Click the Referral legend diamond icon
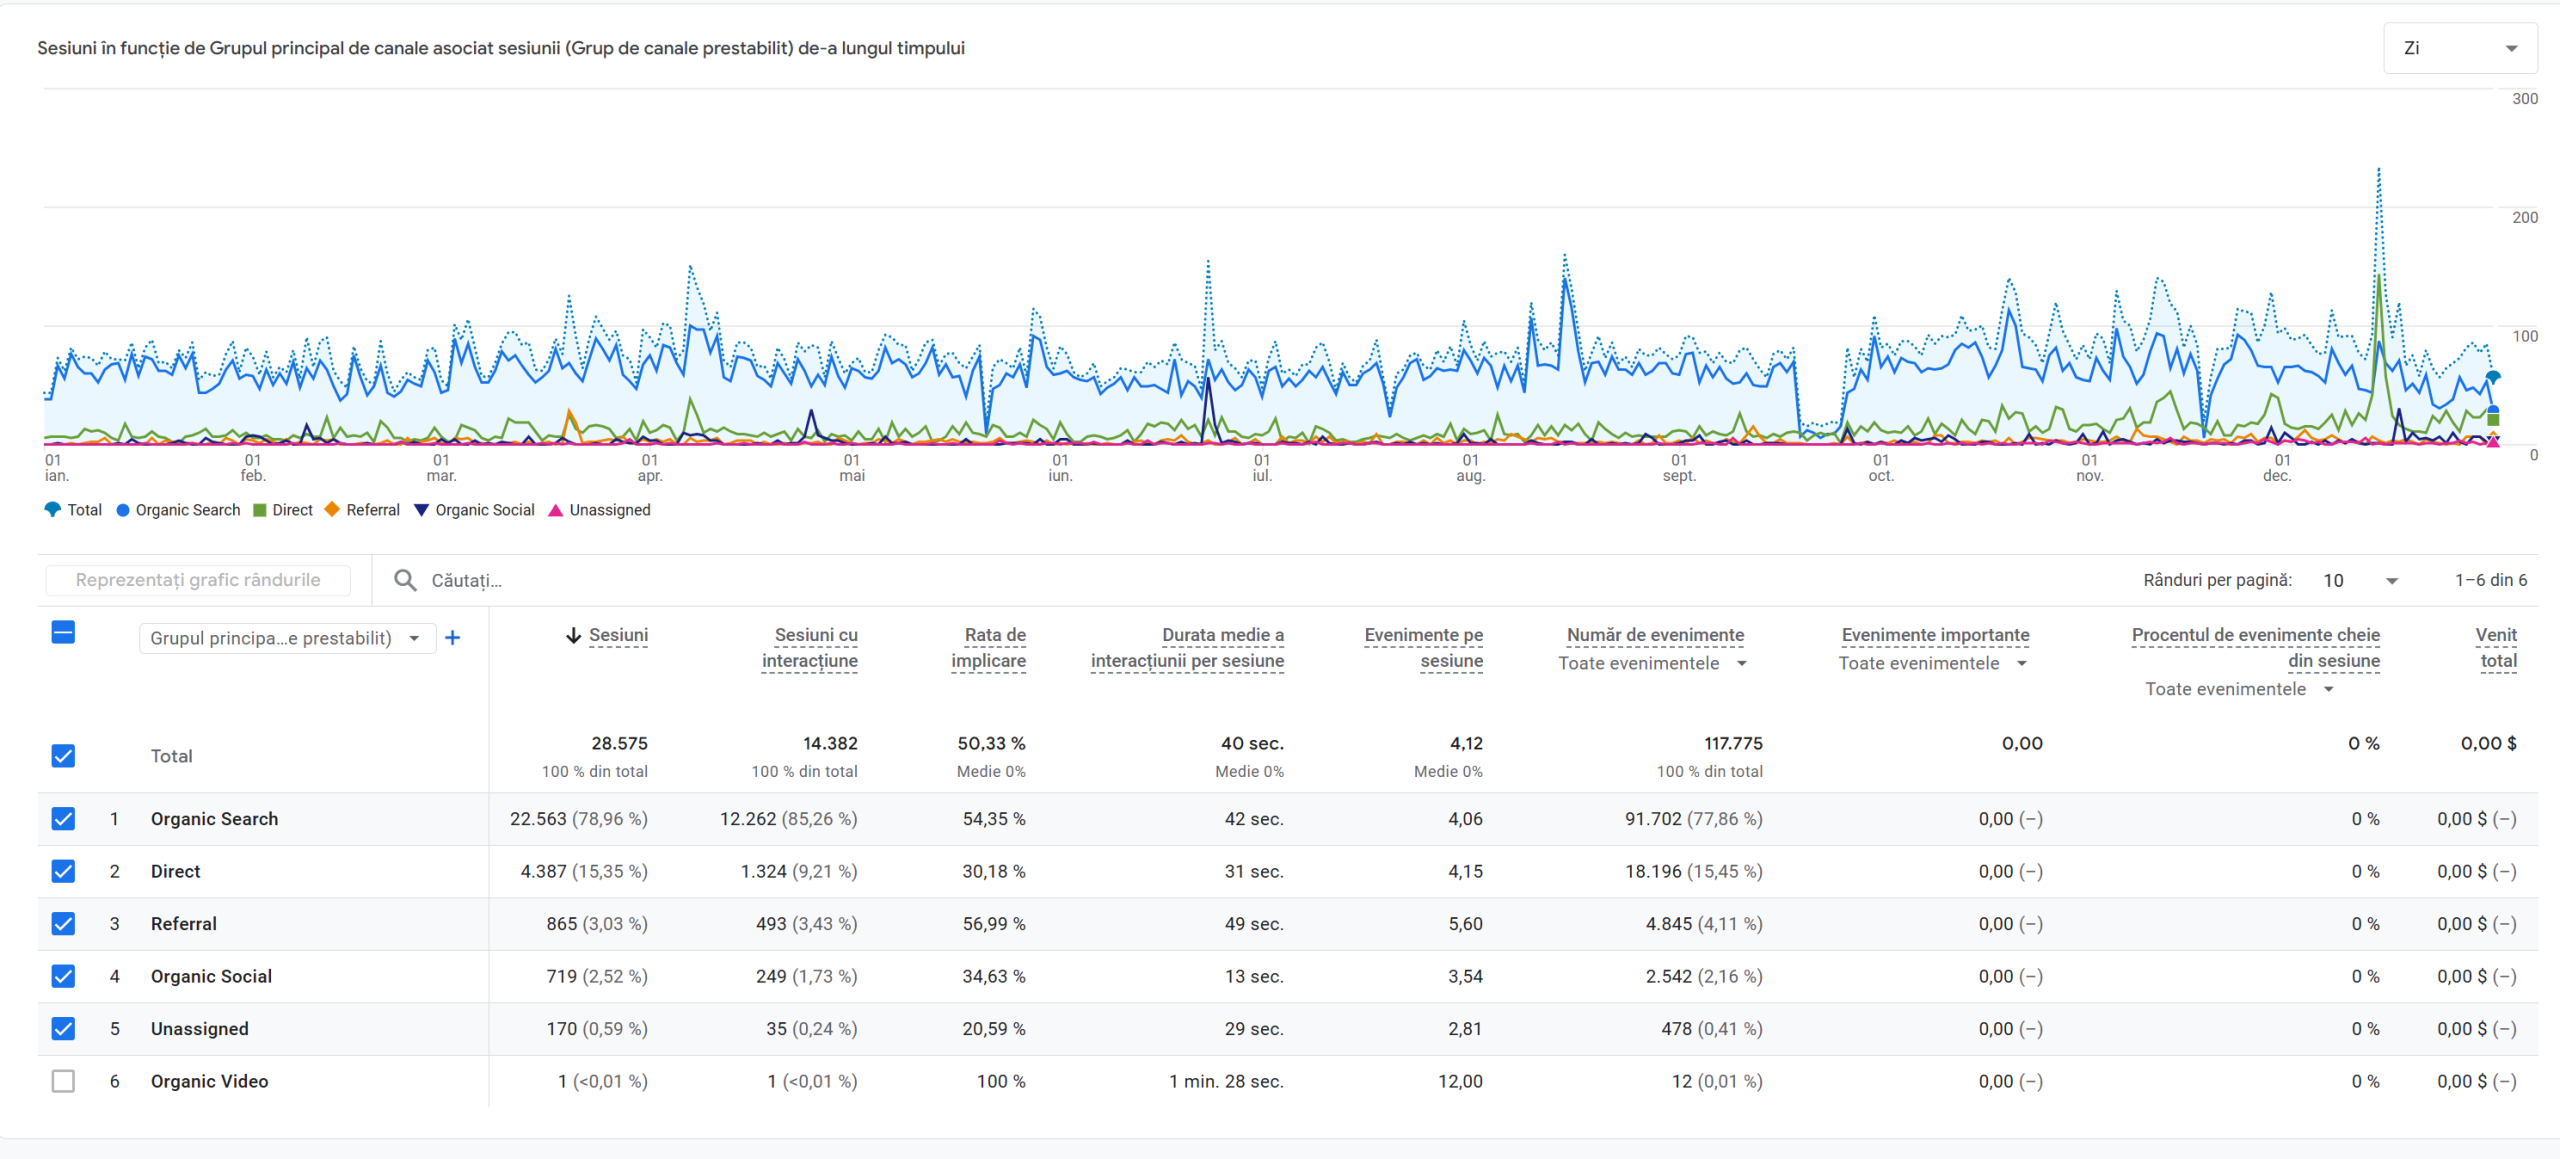This screenshot has height=1159, width=2560. (x=332, y=510)
